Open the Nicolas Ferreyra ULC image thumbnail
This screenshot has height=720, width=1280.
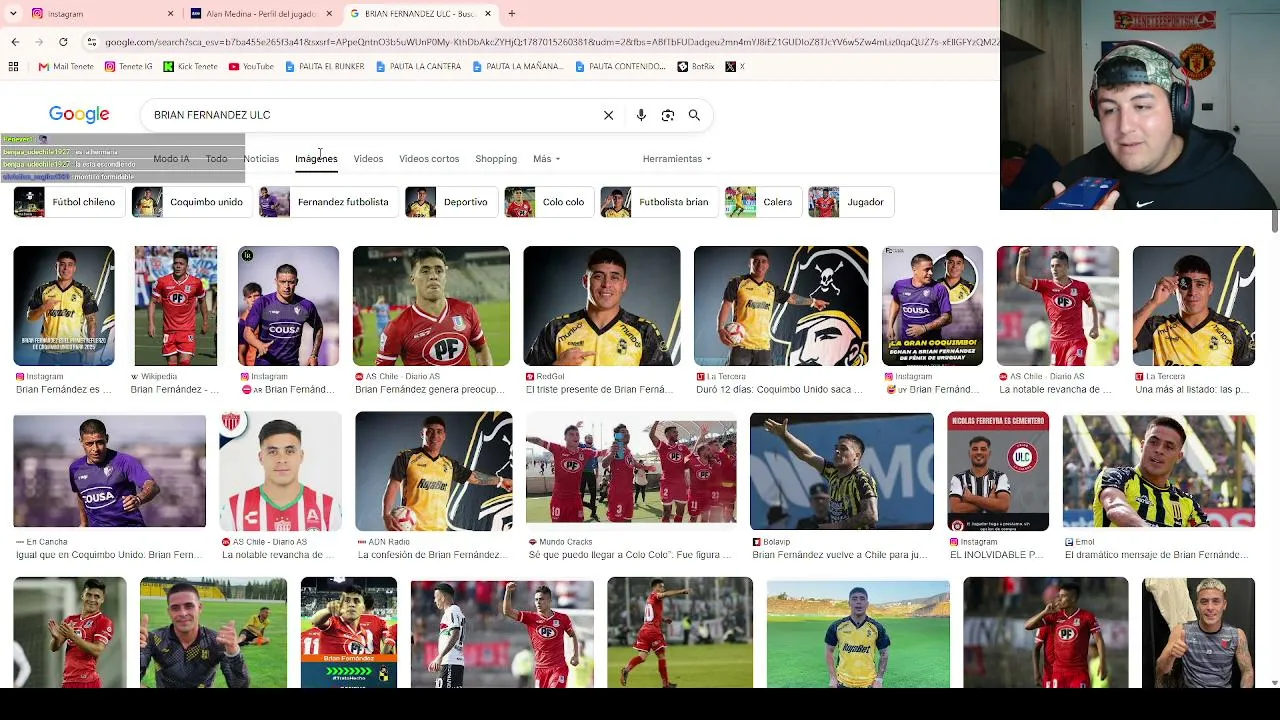[998, 471]
